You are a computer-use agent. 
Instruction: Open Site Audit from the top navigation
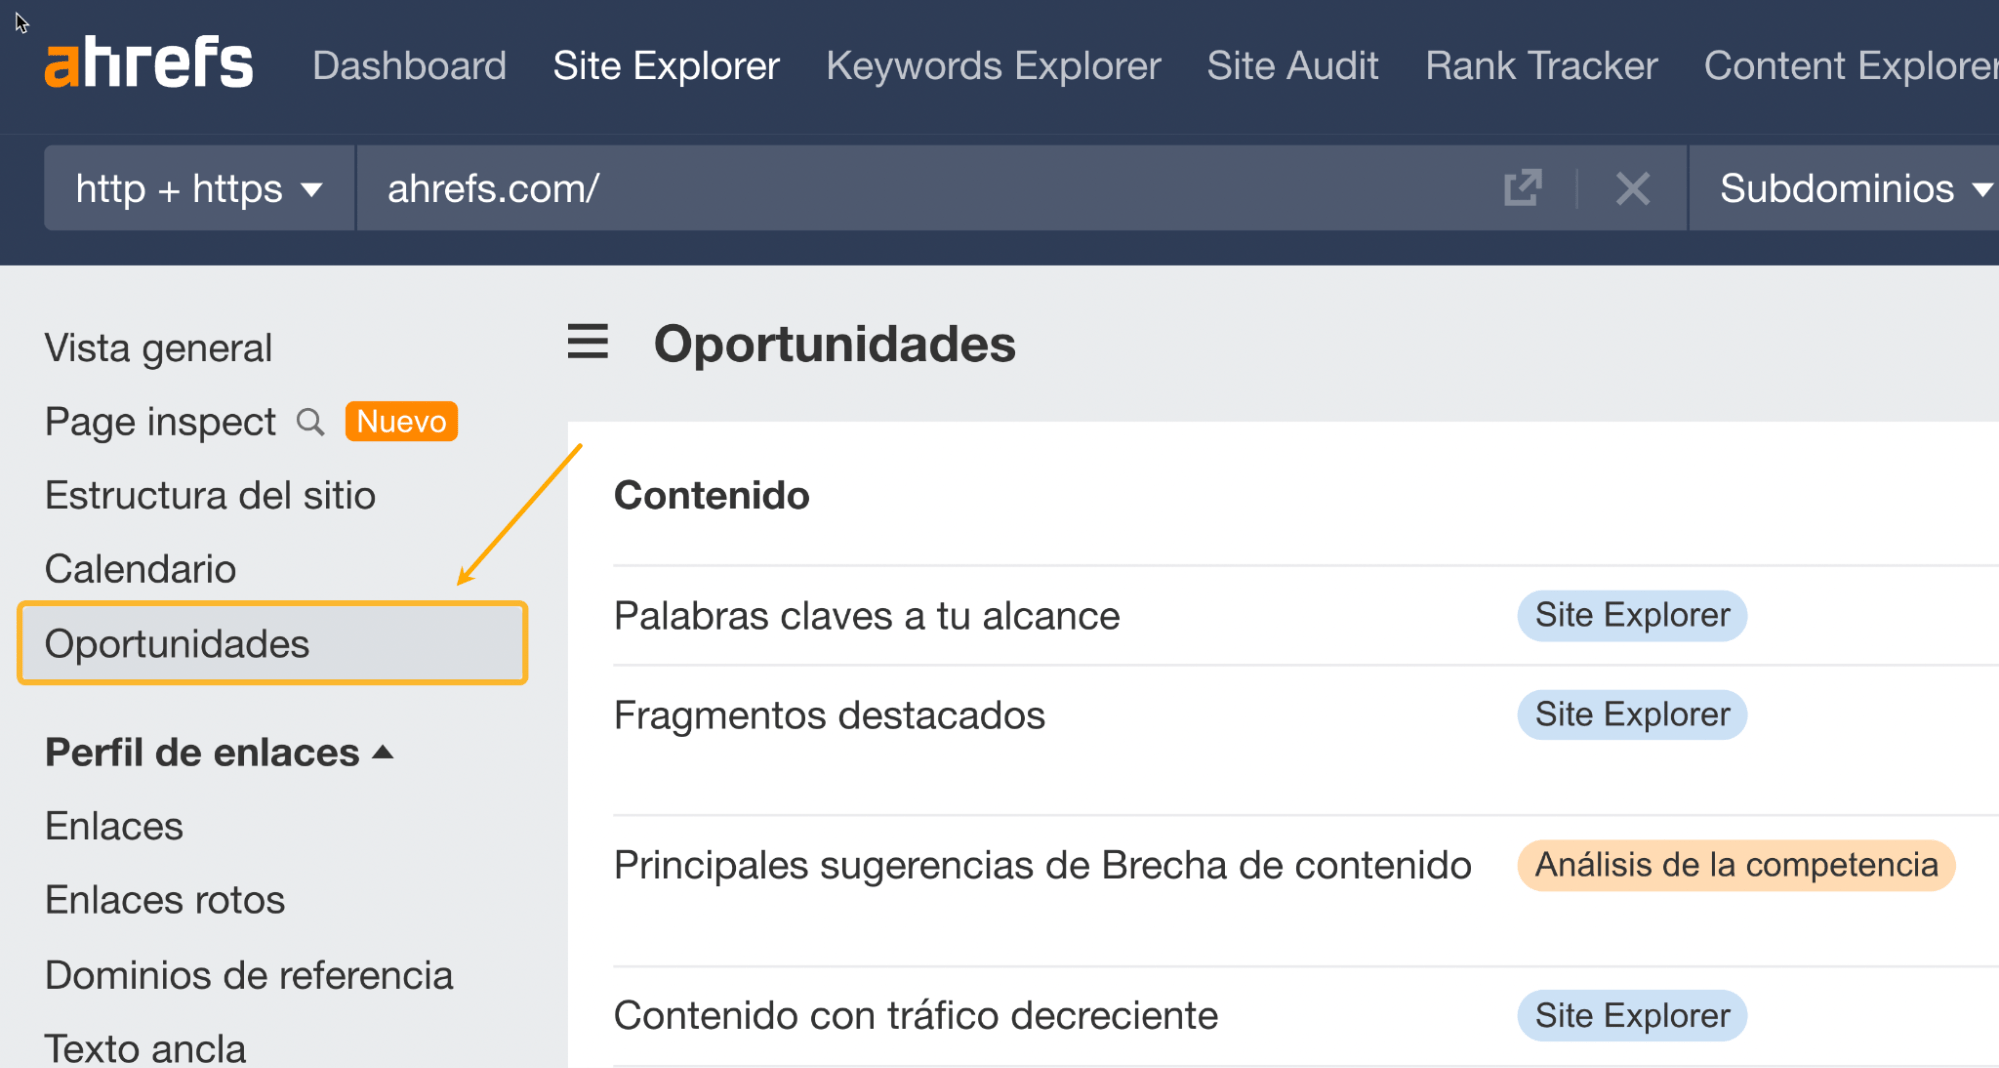1292,65
